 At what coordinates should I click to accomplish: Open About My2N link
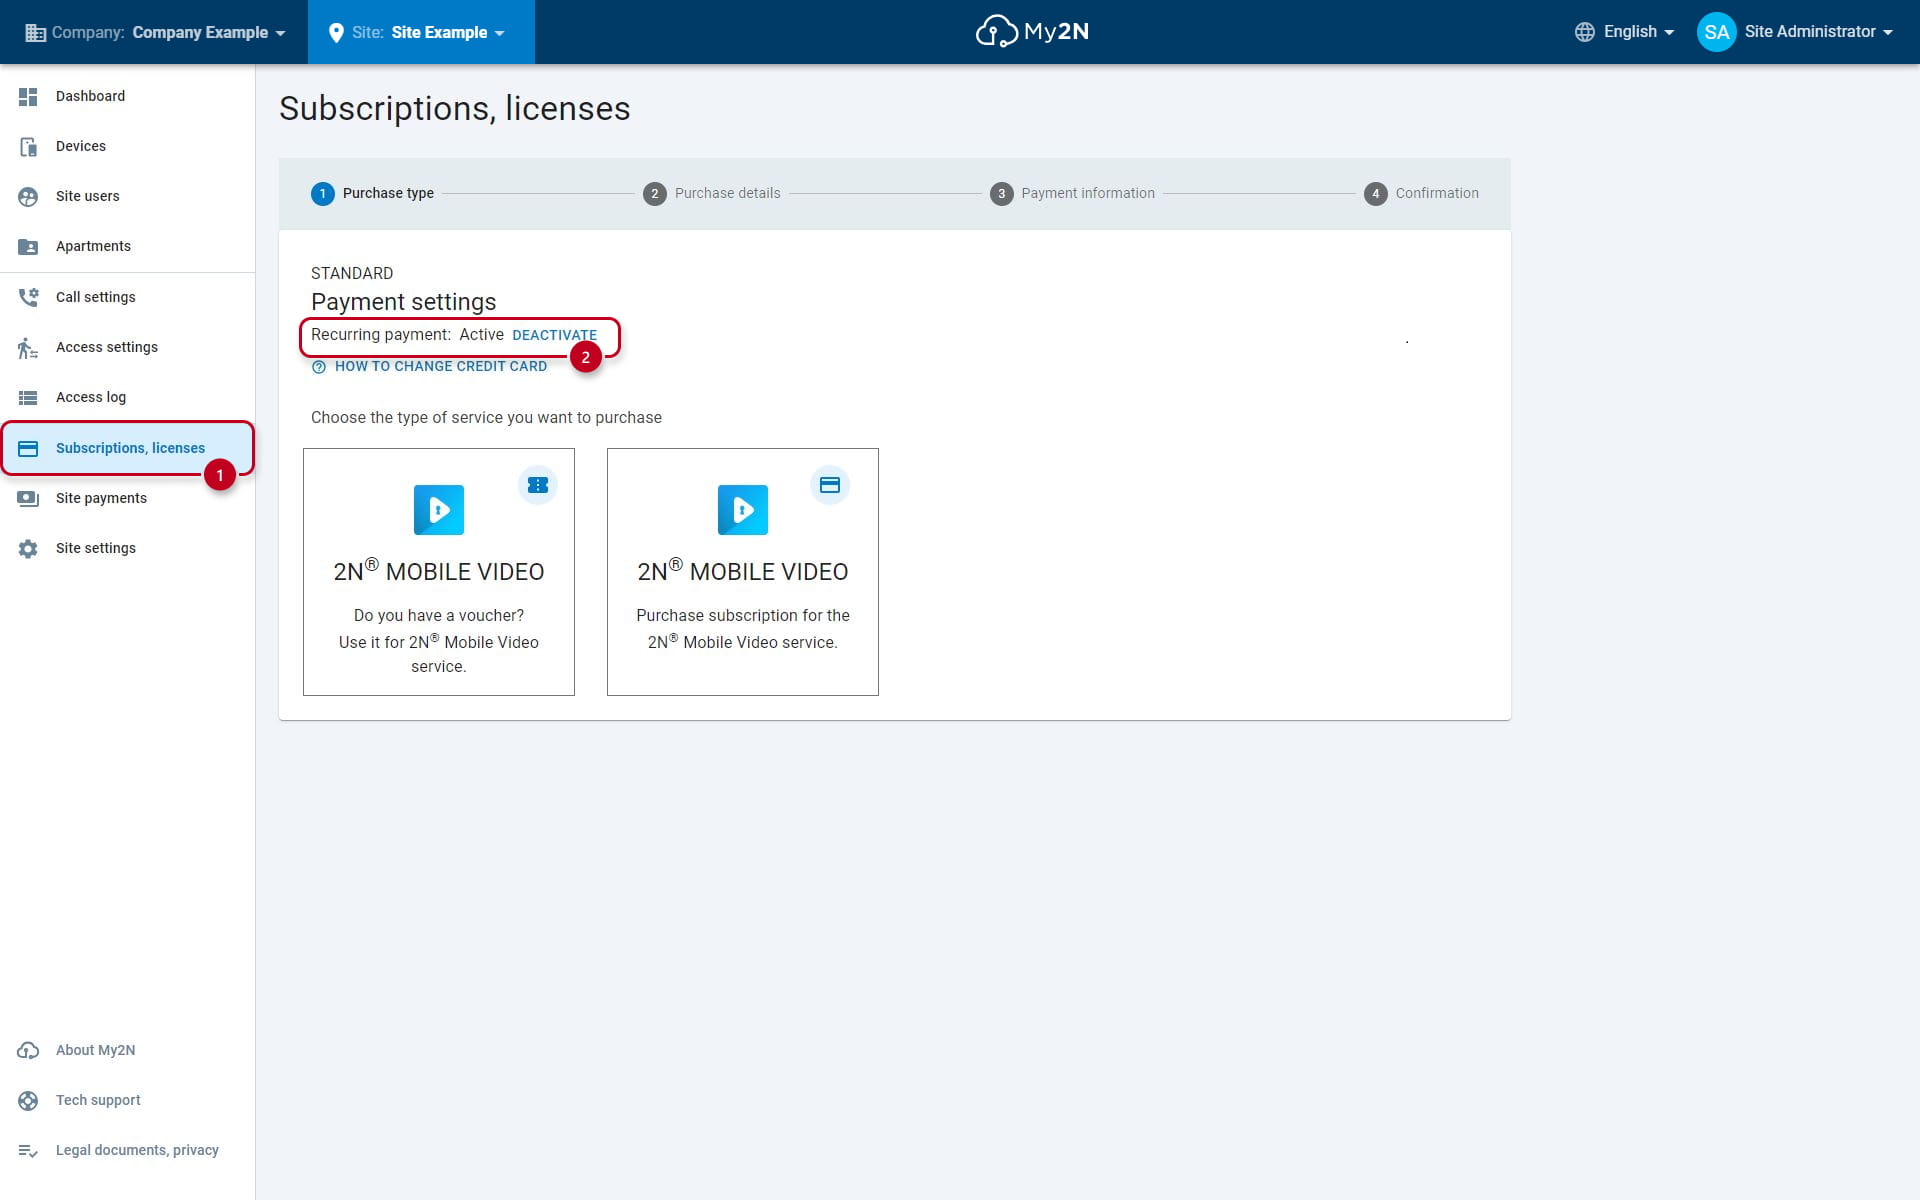click(x=127, y=1050)
